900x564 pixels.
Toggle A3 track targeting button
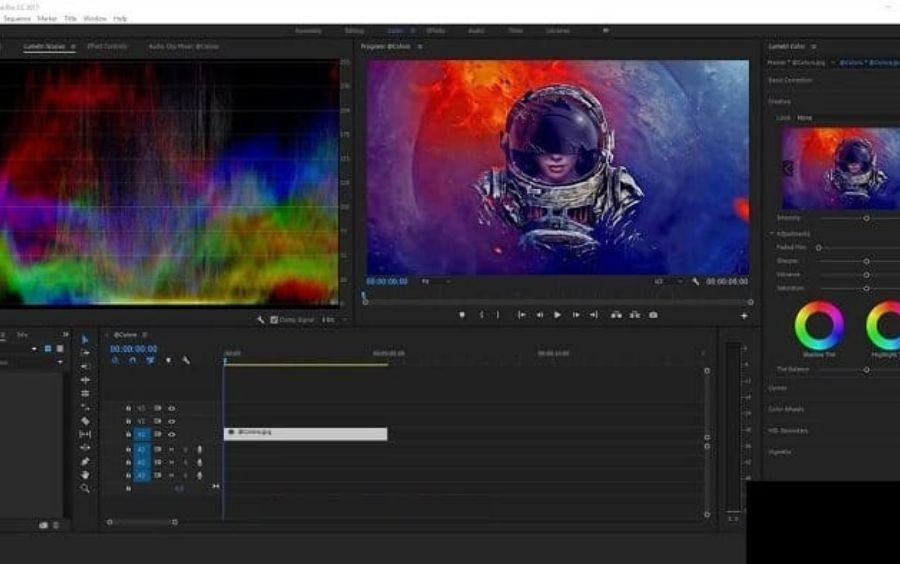pos(141,476)
